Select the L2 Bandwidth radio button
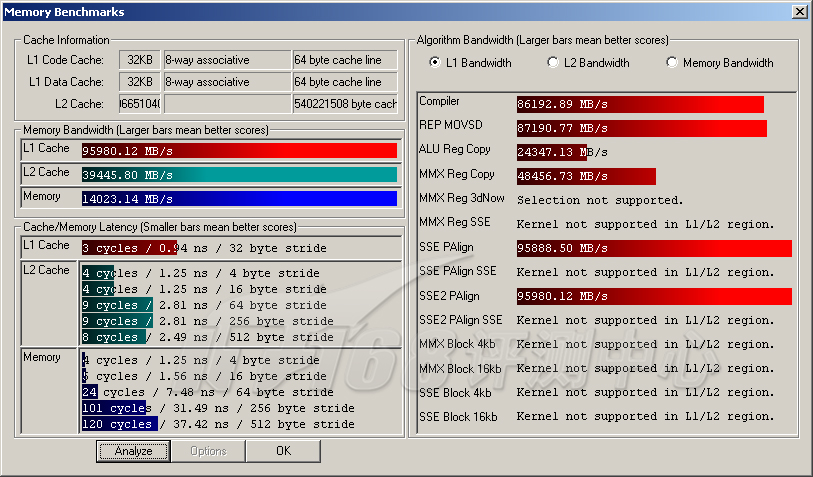 click(x=553, y=63)
